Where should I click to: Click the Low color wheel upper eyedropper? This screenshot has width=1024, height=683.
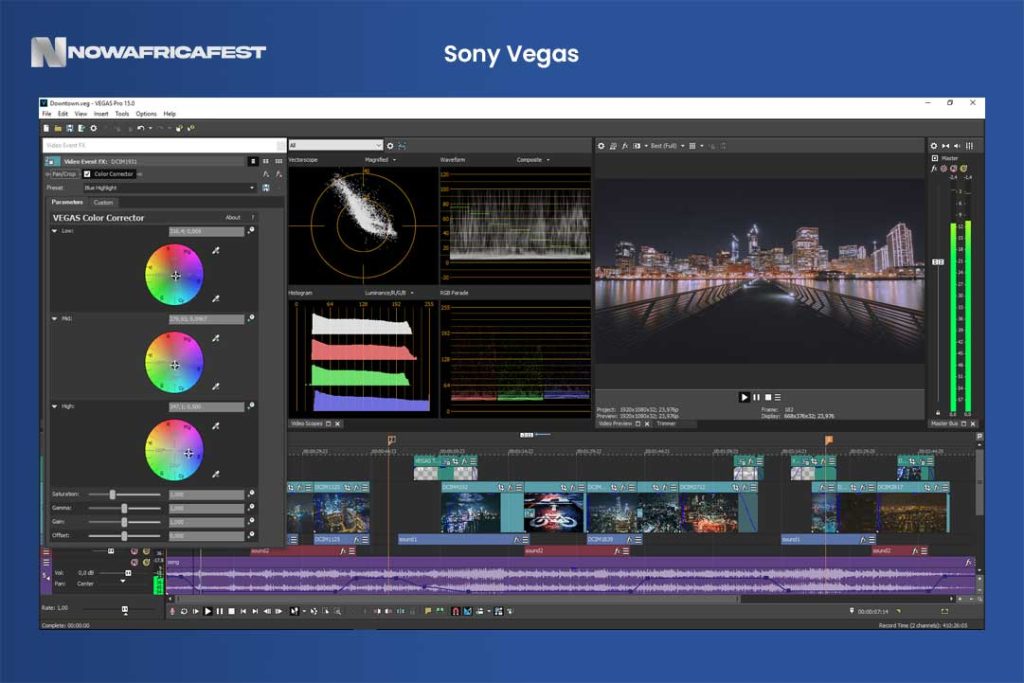(x=216, y=250)
